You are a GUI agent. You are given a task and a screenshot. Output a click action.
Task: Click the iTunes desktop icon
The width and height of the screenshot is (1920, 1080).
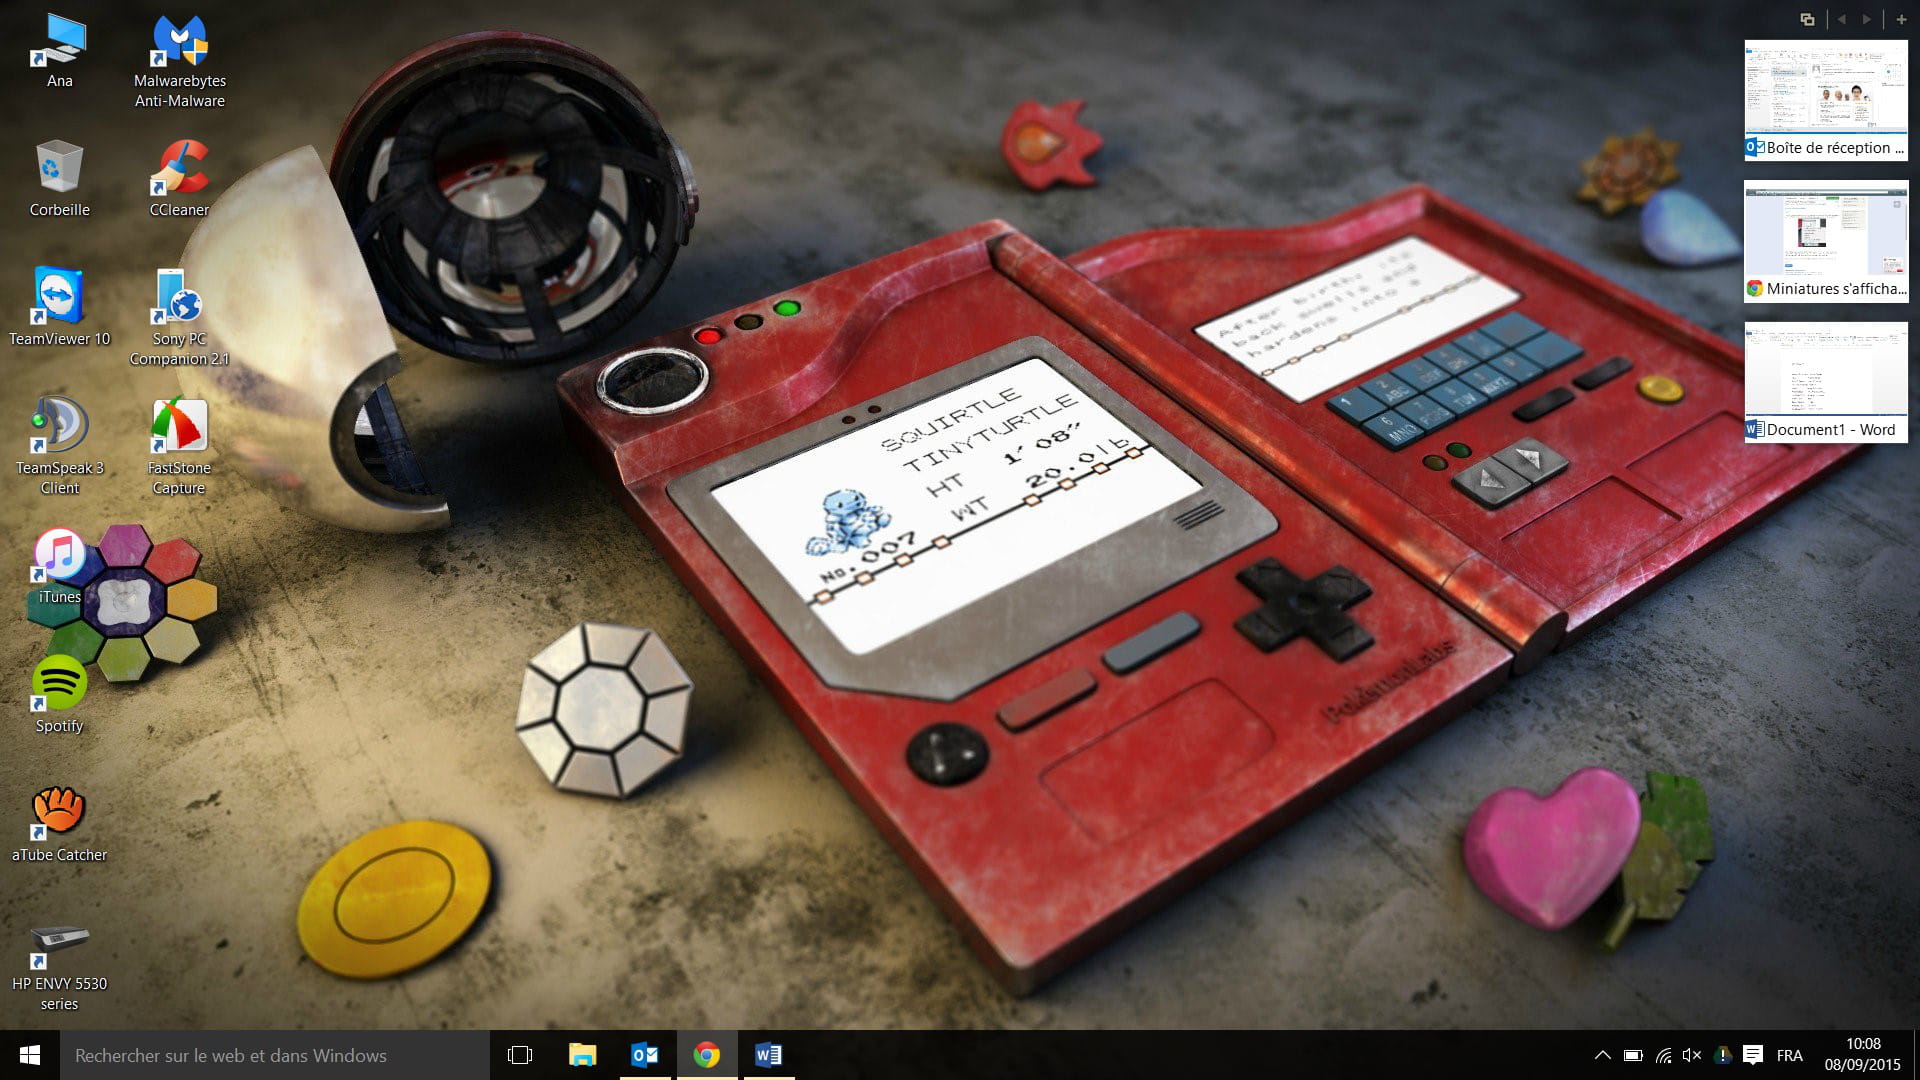(59, 567)
